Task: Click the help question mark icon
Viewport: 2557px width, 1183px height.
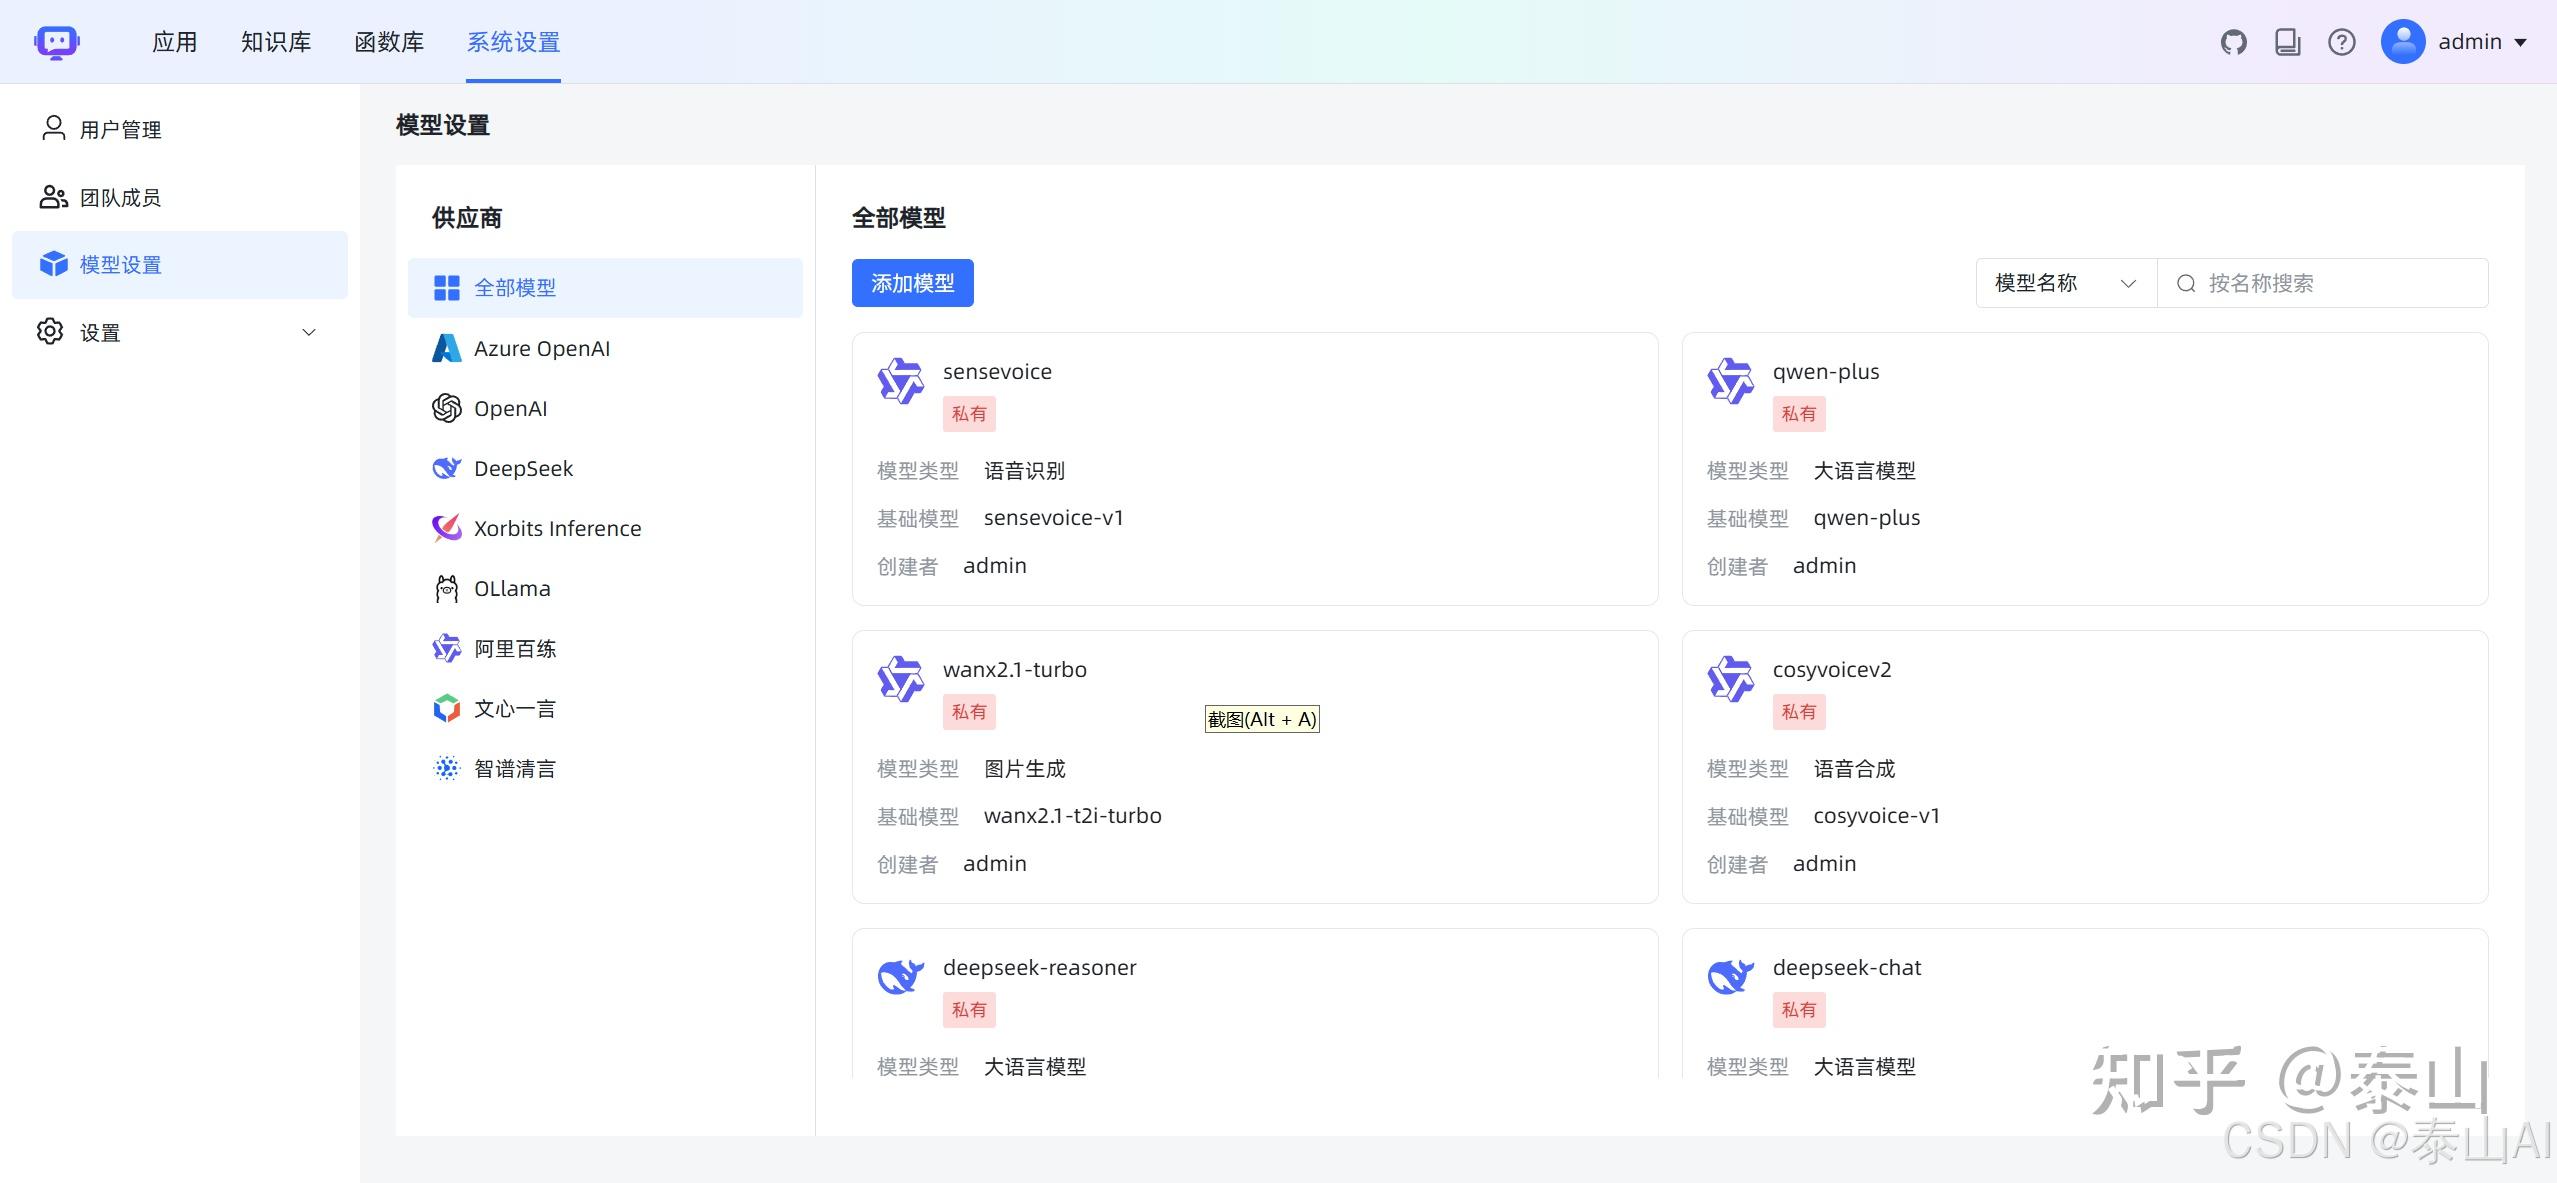Action: click(2340, 41)
